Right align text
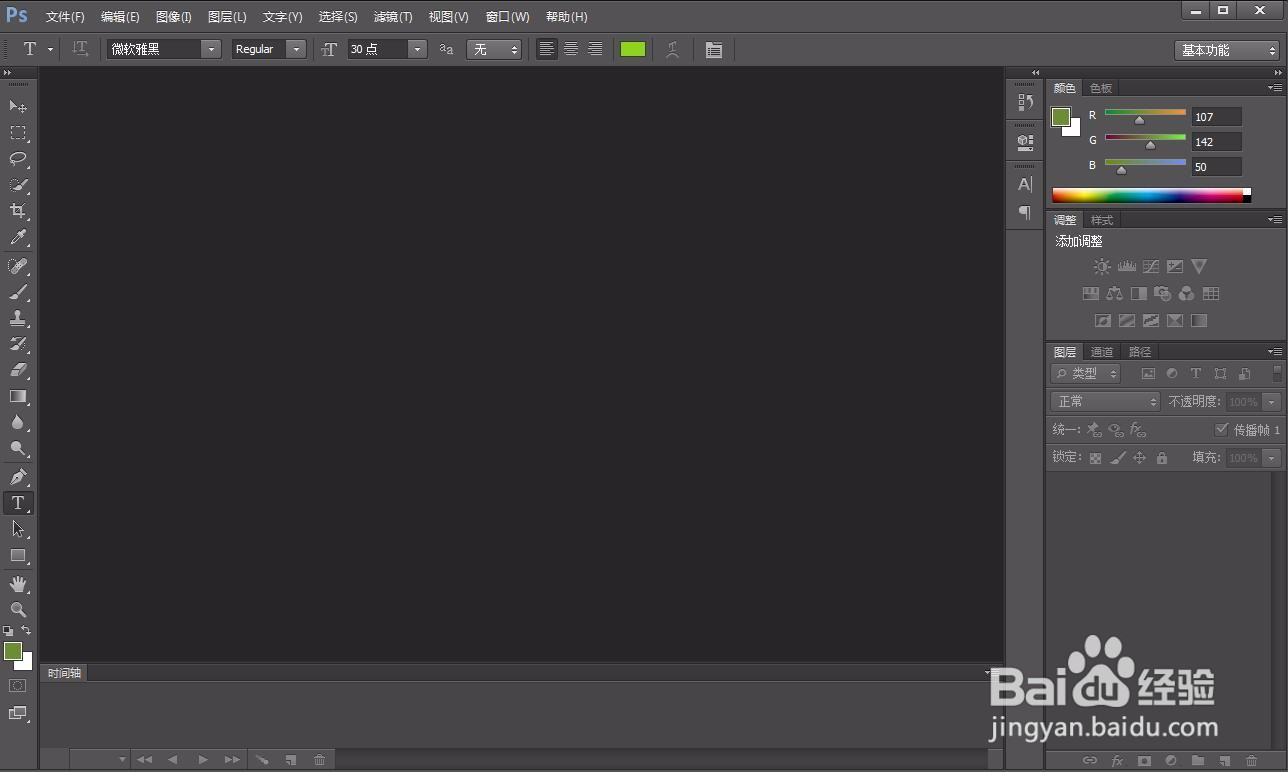This screenshot has width=1288, height=772. [x=595, y=49]
